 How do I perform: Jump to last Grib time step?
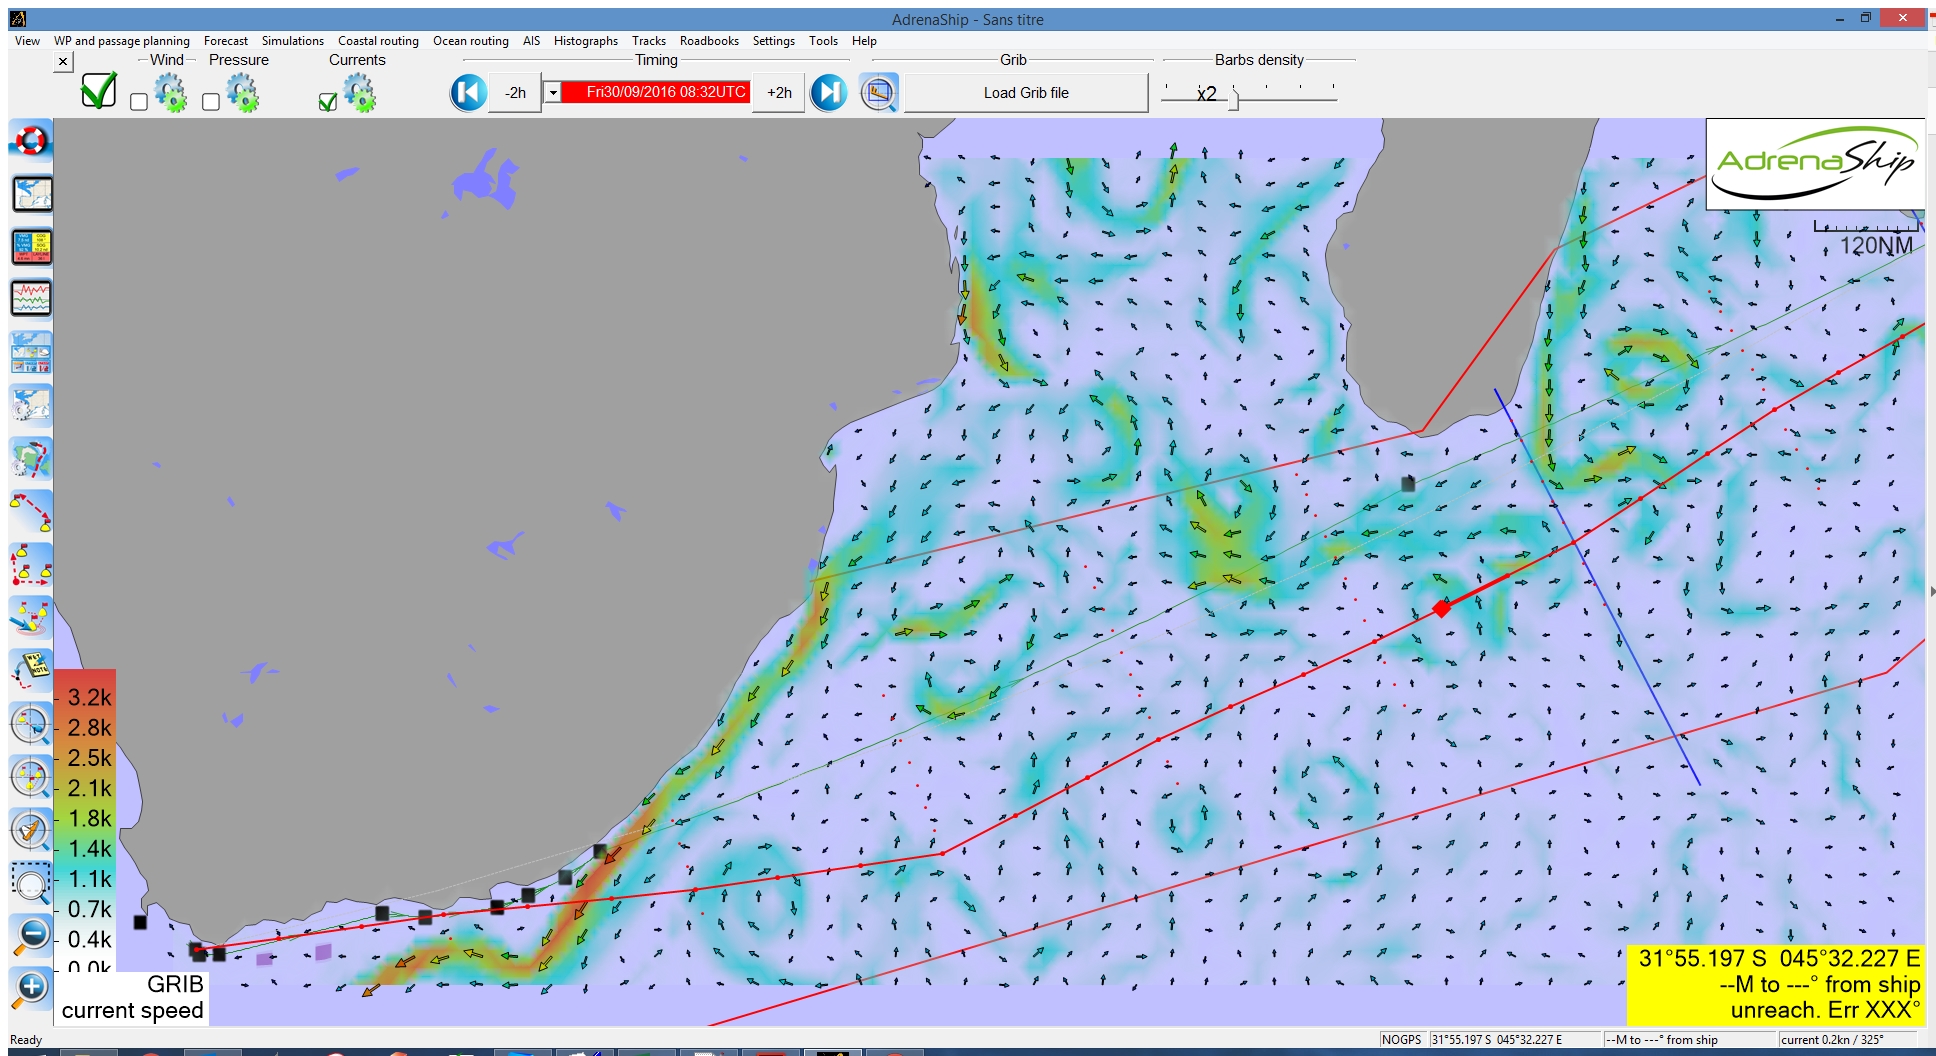(828, 93)
